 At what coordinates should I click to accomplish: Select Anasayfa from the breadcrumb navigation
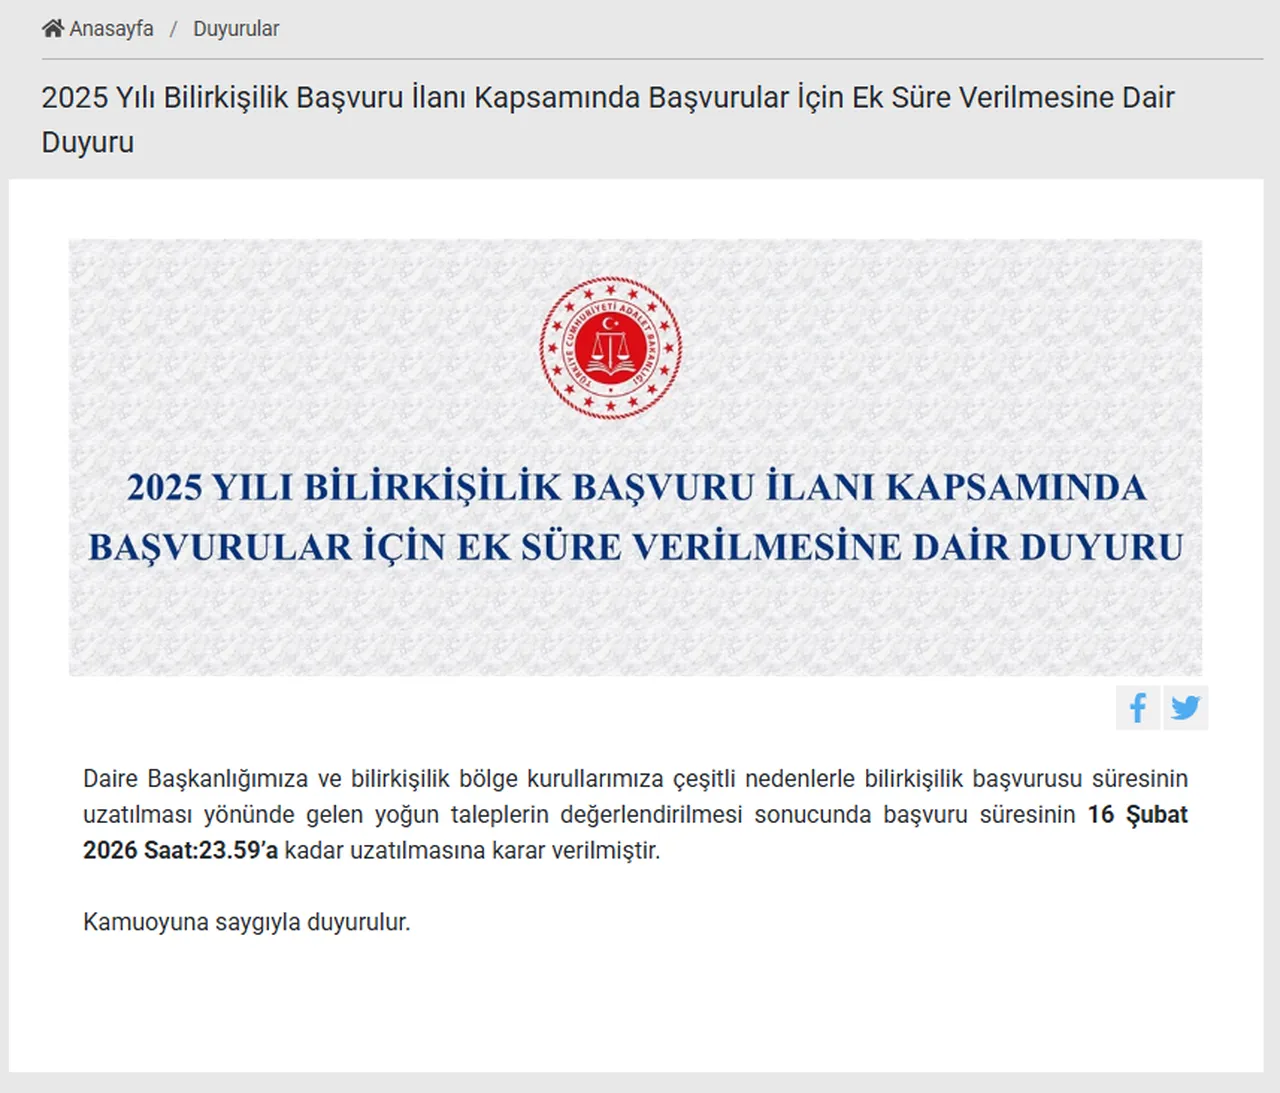tap(110, 28)
